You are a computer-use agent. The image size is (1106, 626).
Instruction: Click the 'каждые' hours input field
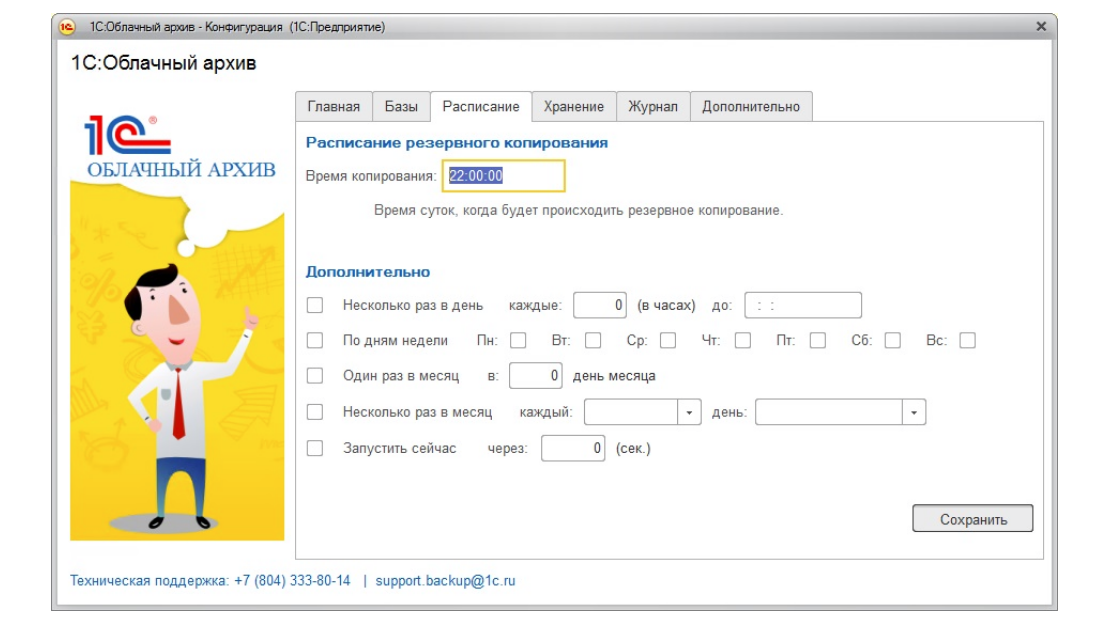[x=600, y=305]
